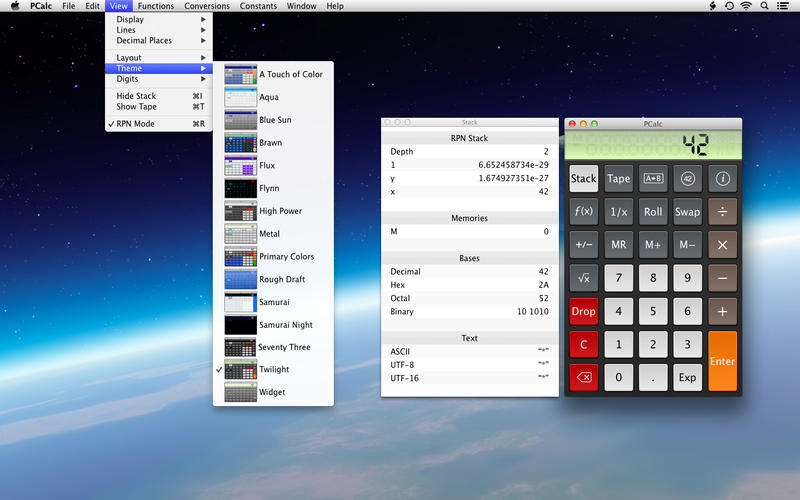Expand the Digits submenu
This screenshot has width=800, height=500.
tap(128, 79)
